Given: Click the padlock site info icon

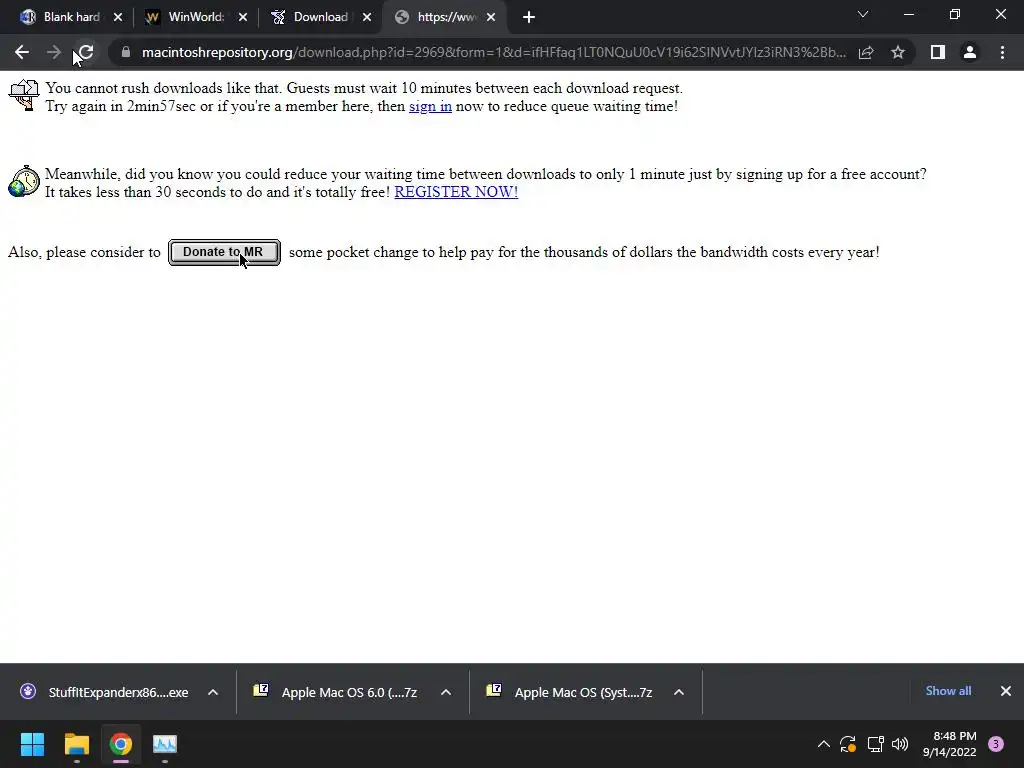Looking at the screenshot, I should [x=125, y=52].
